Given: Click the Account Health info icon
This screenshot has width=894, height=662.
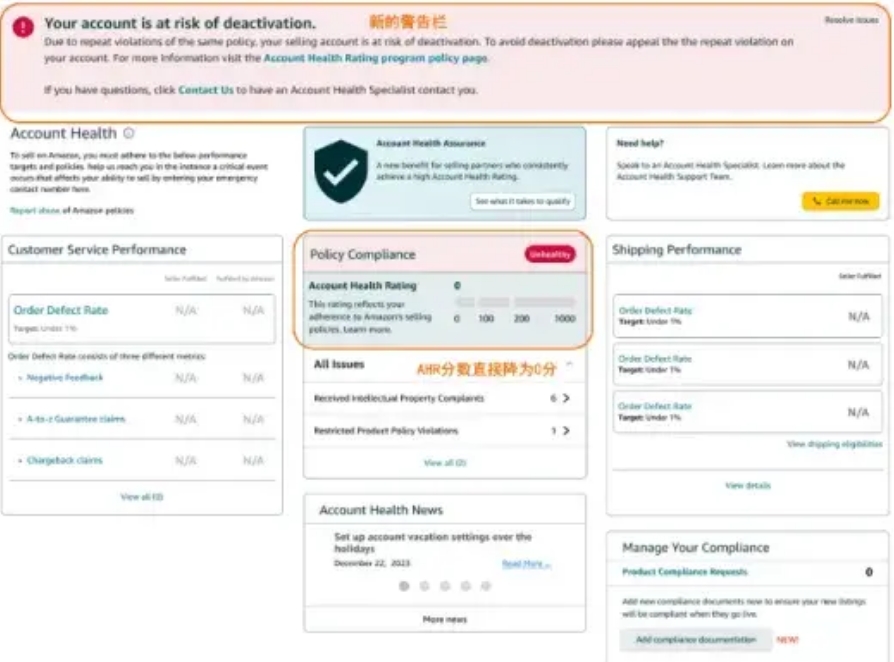Looking at the screenshot, I should pos(129,133).
